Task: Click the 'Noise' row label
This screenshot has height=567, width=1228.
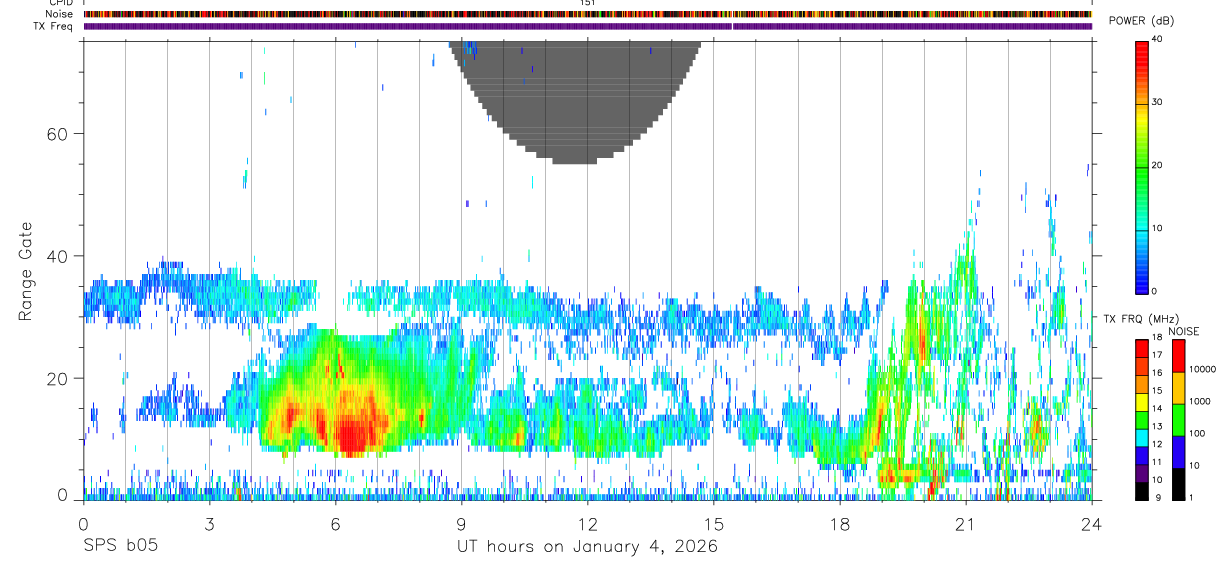Action: 60,14
